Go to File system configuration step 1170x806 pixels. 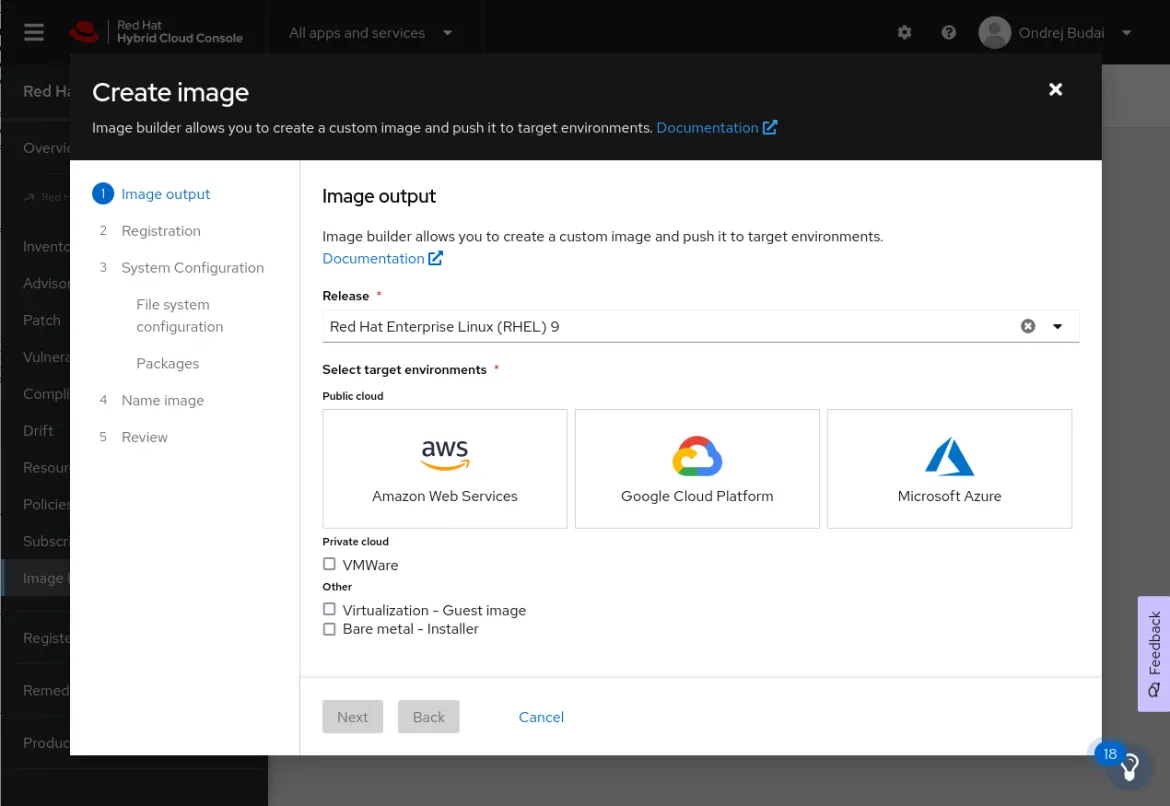179,316
